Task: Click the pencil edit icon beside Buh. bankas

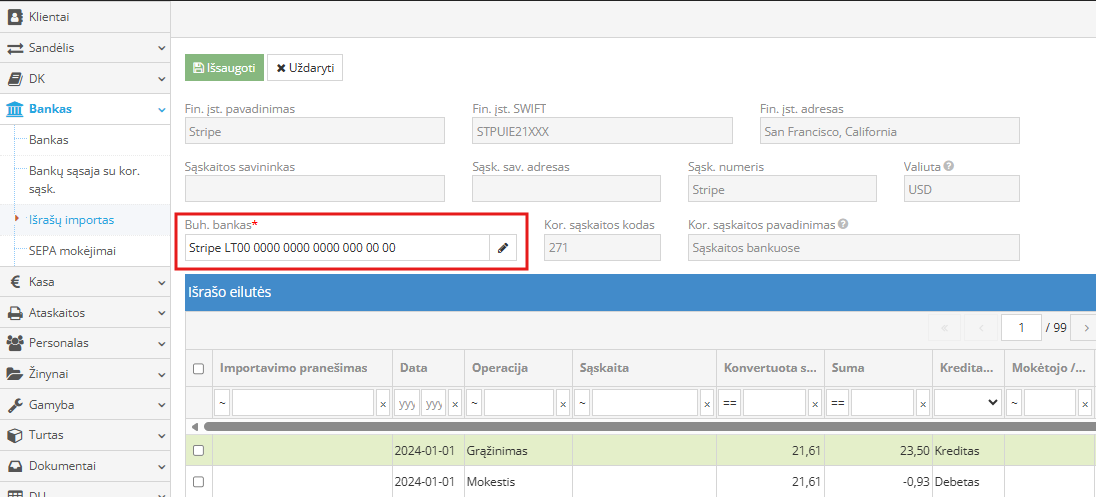Action: point(504,248)
